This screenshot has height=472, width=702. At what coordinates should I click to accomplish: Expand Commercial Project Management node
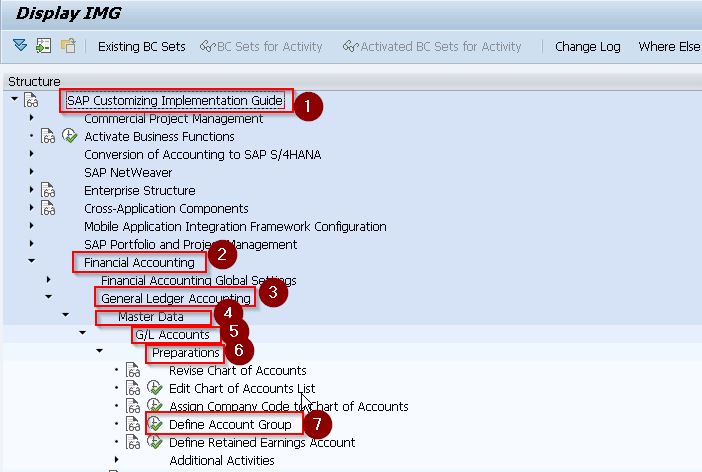[x=31, y=118]
